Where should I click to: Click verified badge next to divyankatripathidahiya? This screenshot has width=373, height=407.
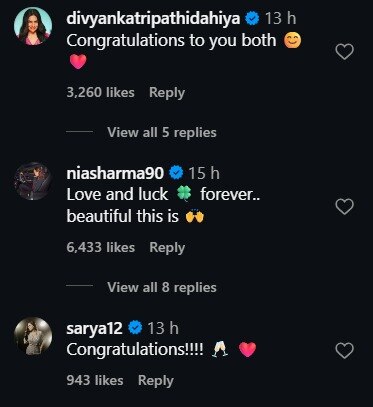(252, 18)
